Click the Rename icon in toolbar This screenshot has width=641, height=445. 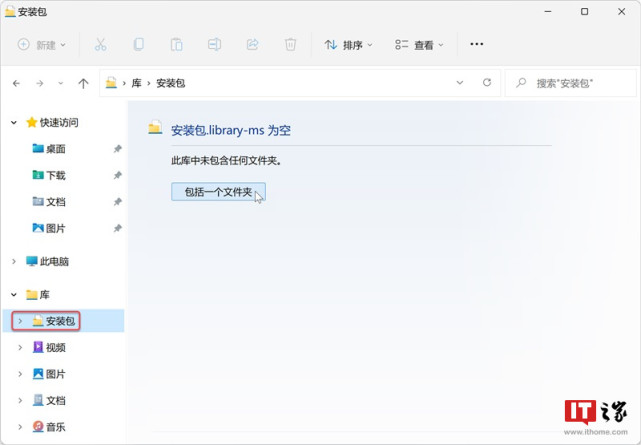(214, 44)
